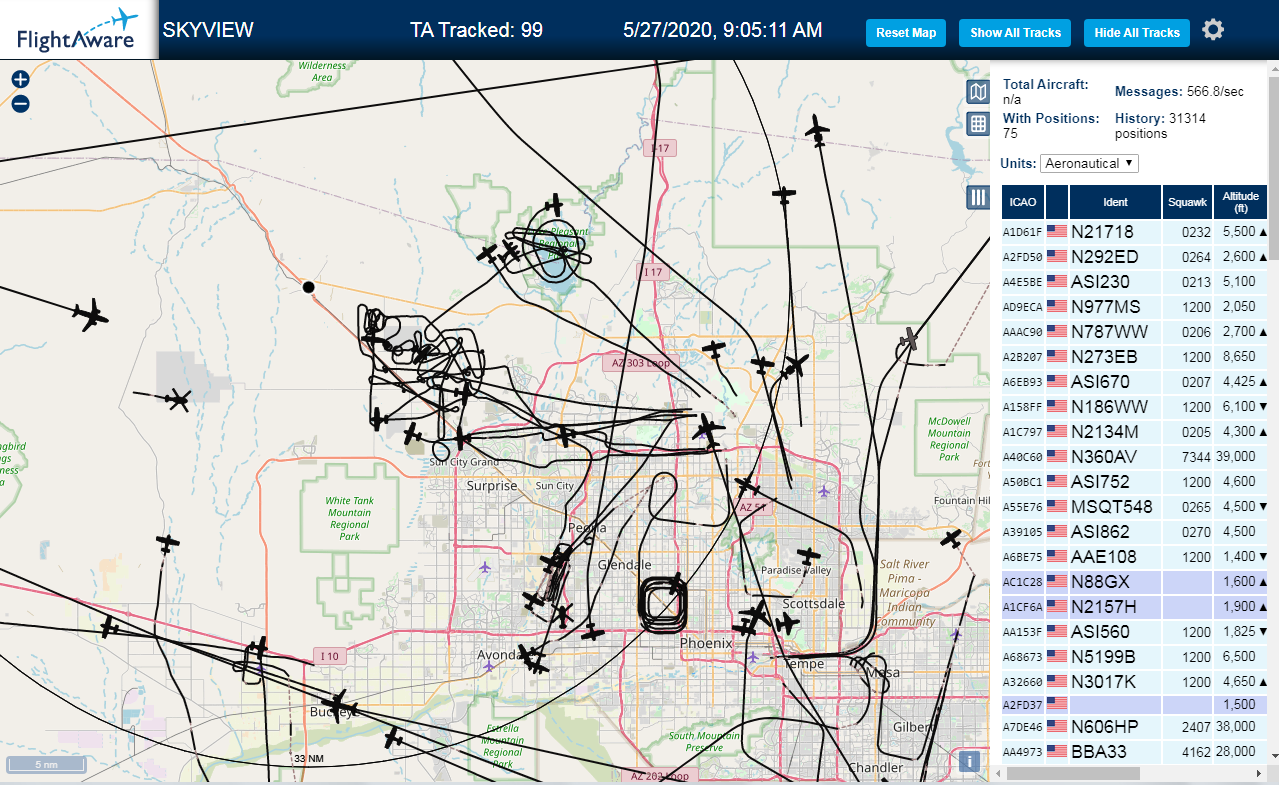Screen dimensions: 1279x785
Task: Click ICAO code A1D61F cell
Action: click(x=1023, y=232)
